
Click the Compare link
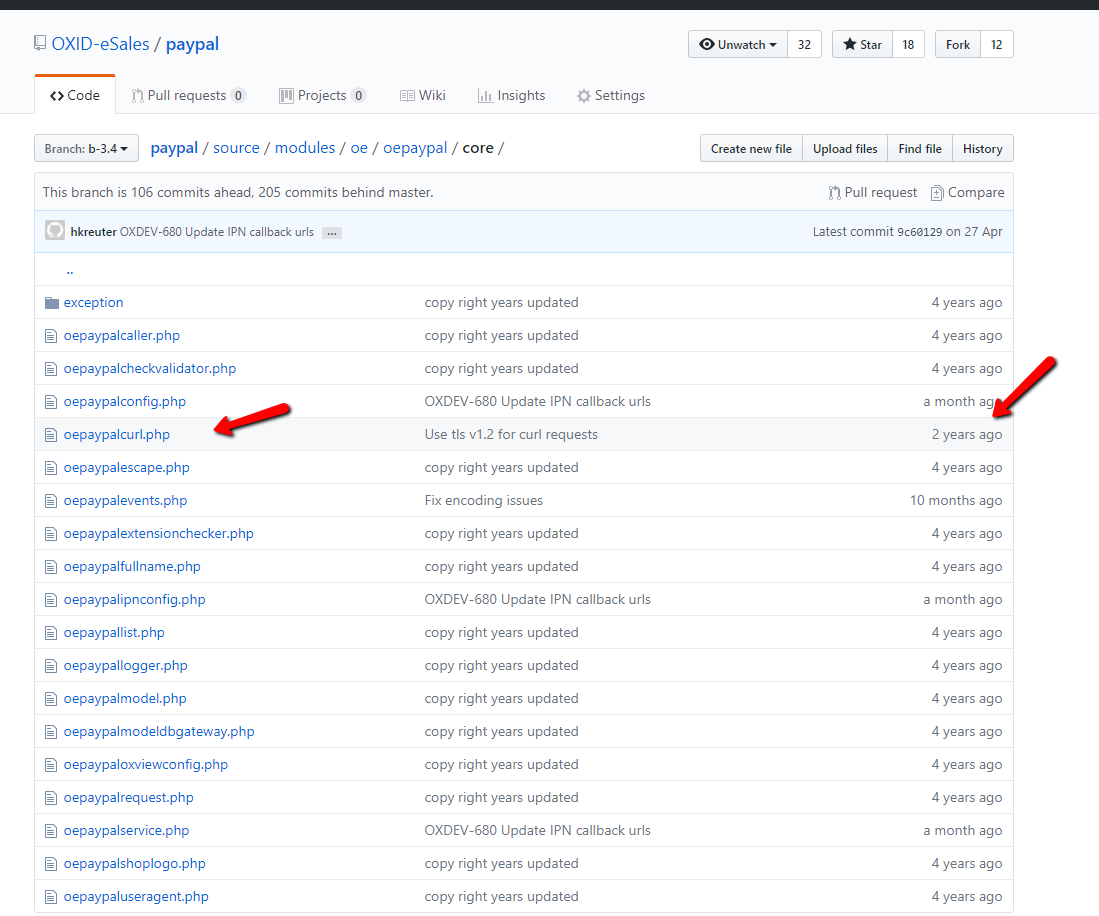point(968,192)
